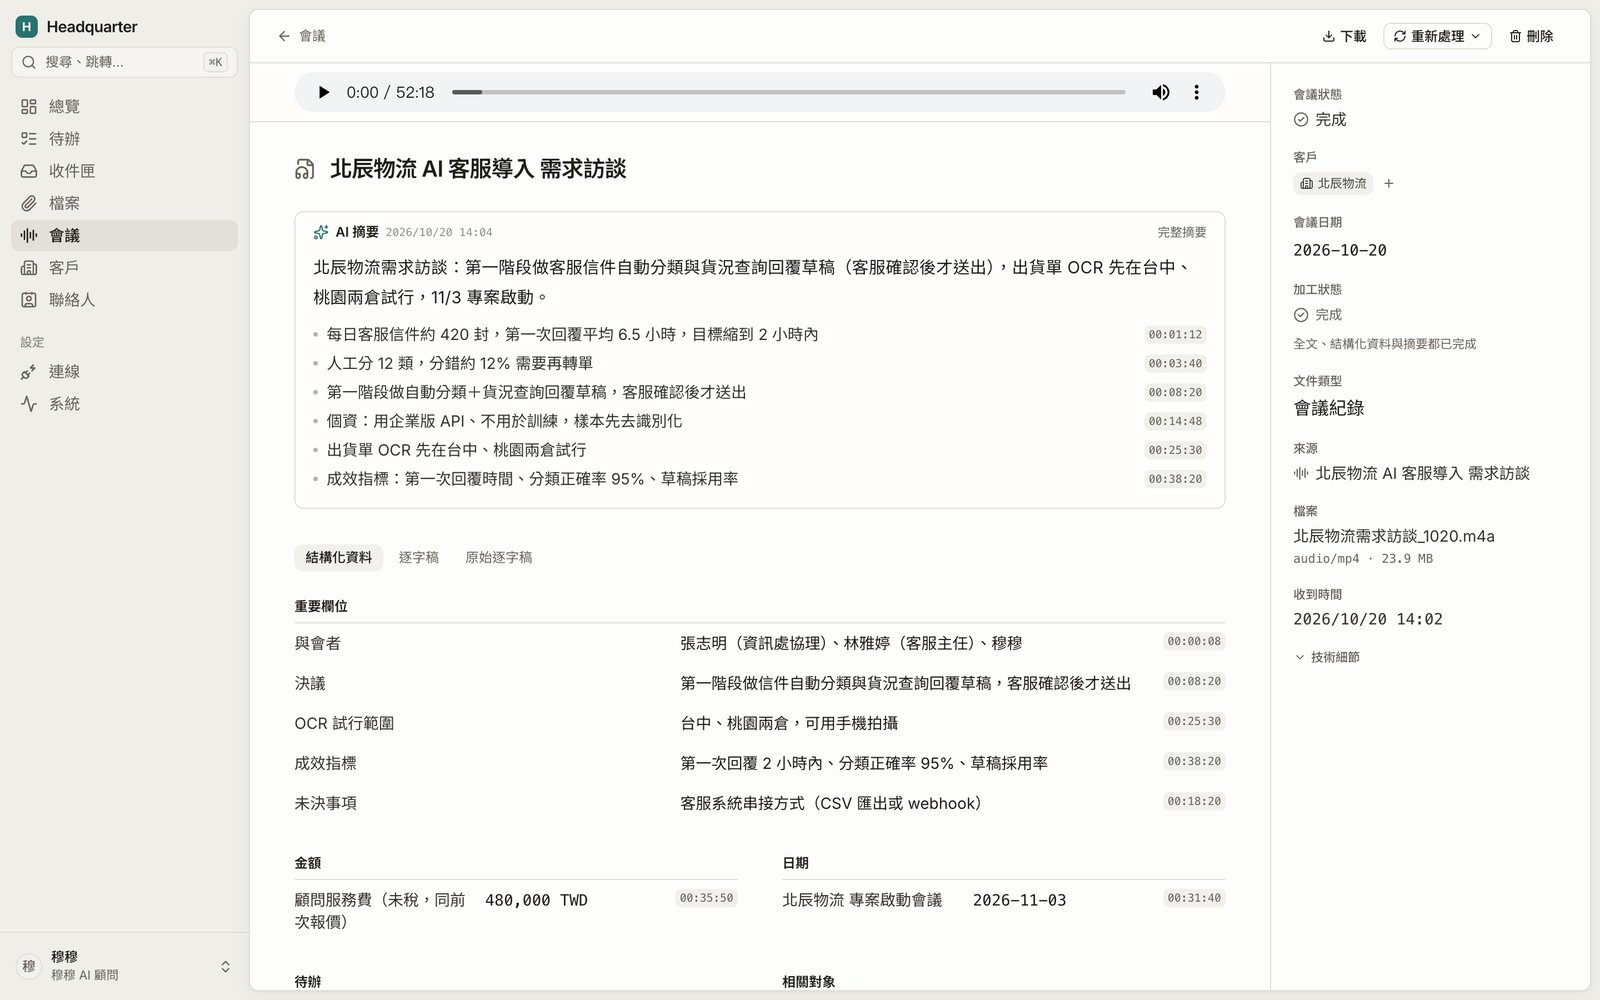Open 總覽 in the sidebar

tap(125, 106)
